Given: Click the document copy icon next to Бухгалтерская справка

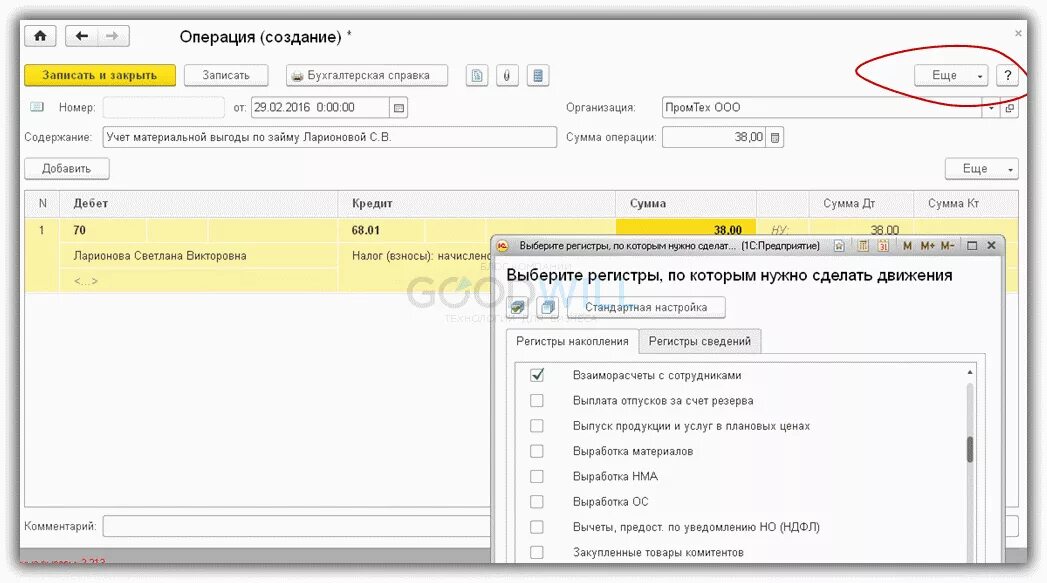Looking at the screenshot, I should coord(477,75).
